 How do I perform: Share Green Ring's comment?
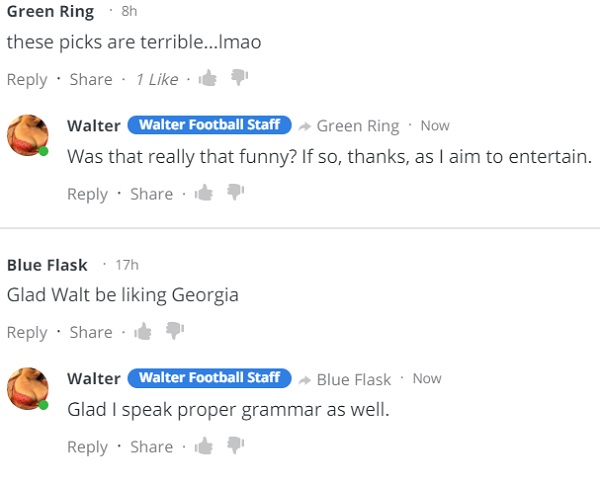coord(91,79)
